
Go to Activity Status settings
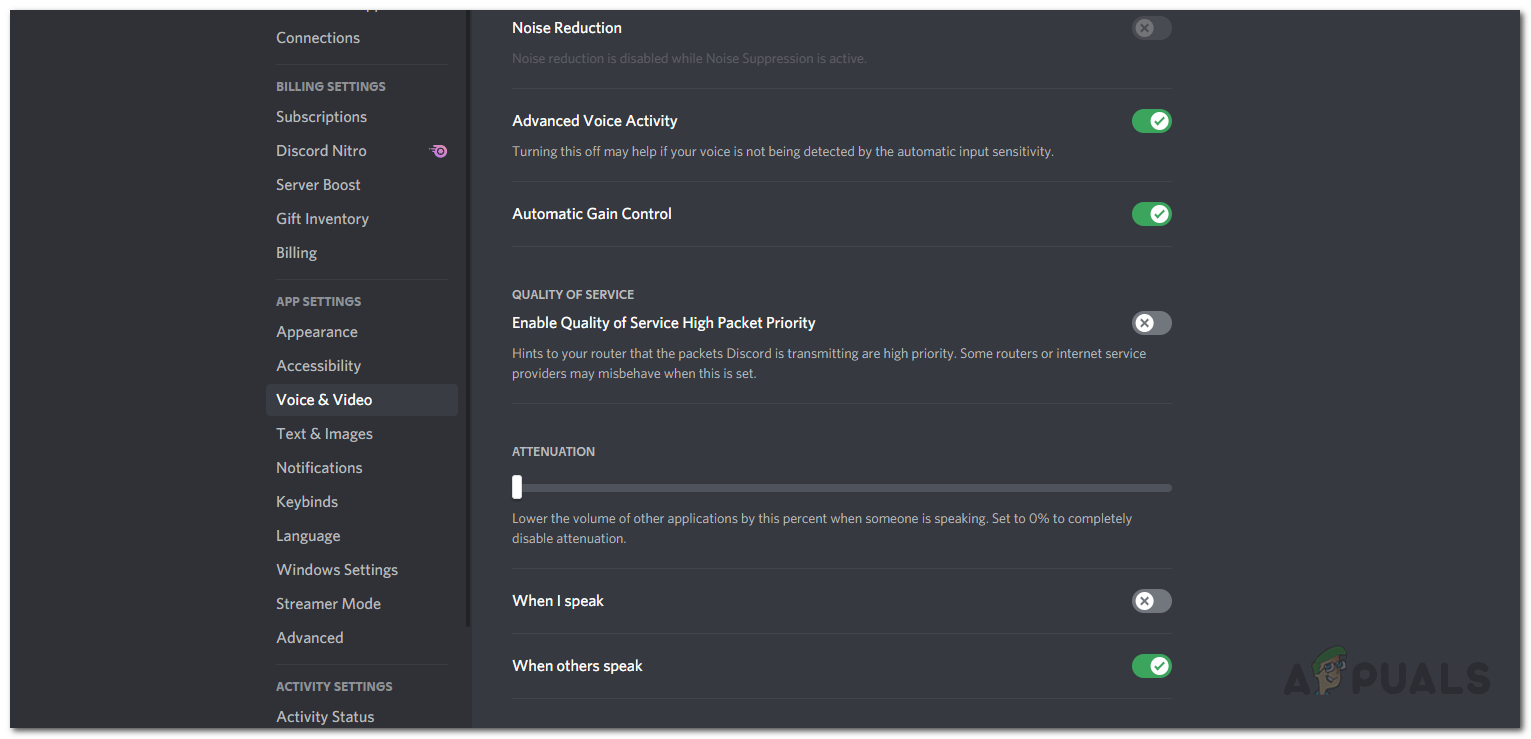(325, 717)
